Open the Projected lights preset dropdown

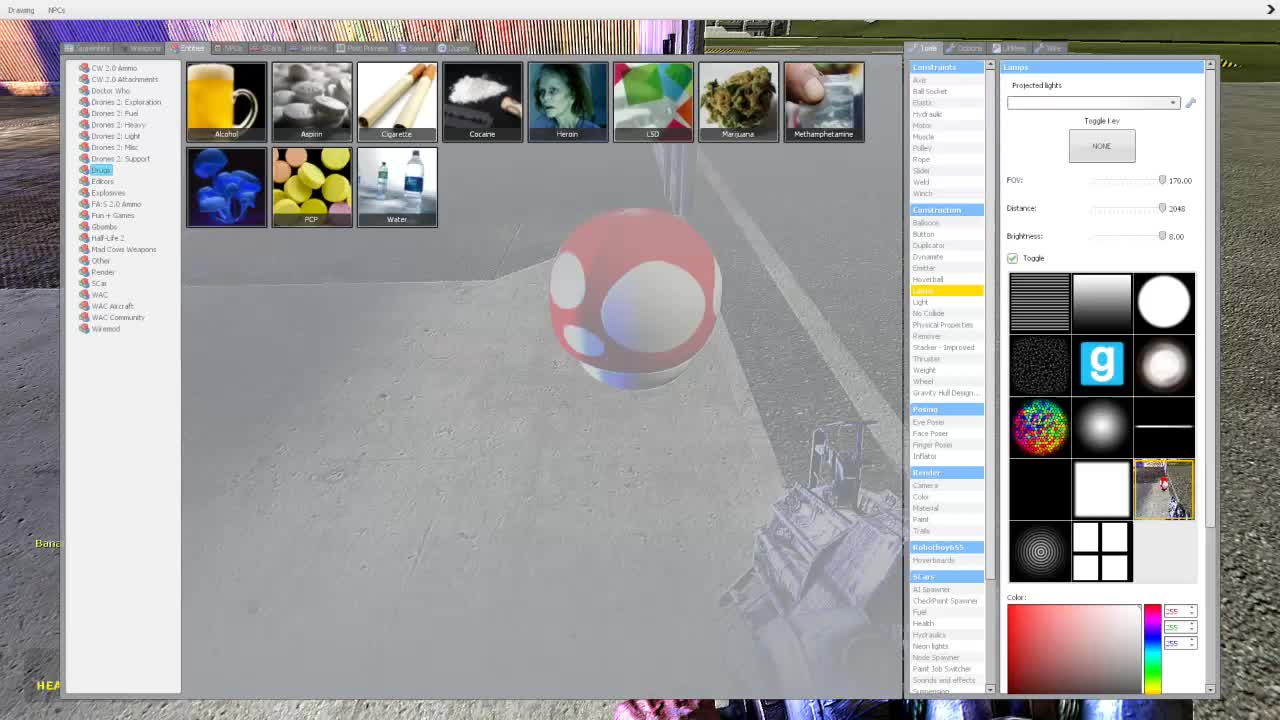pos(1093,102)
